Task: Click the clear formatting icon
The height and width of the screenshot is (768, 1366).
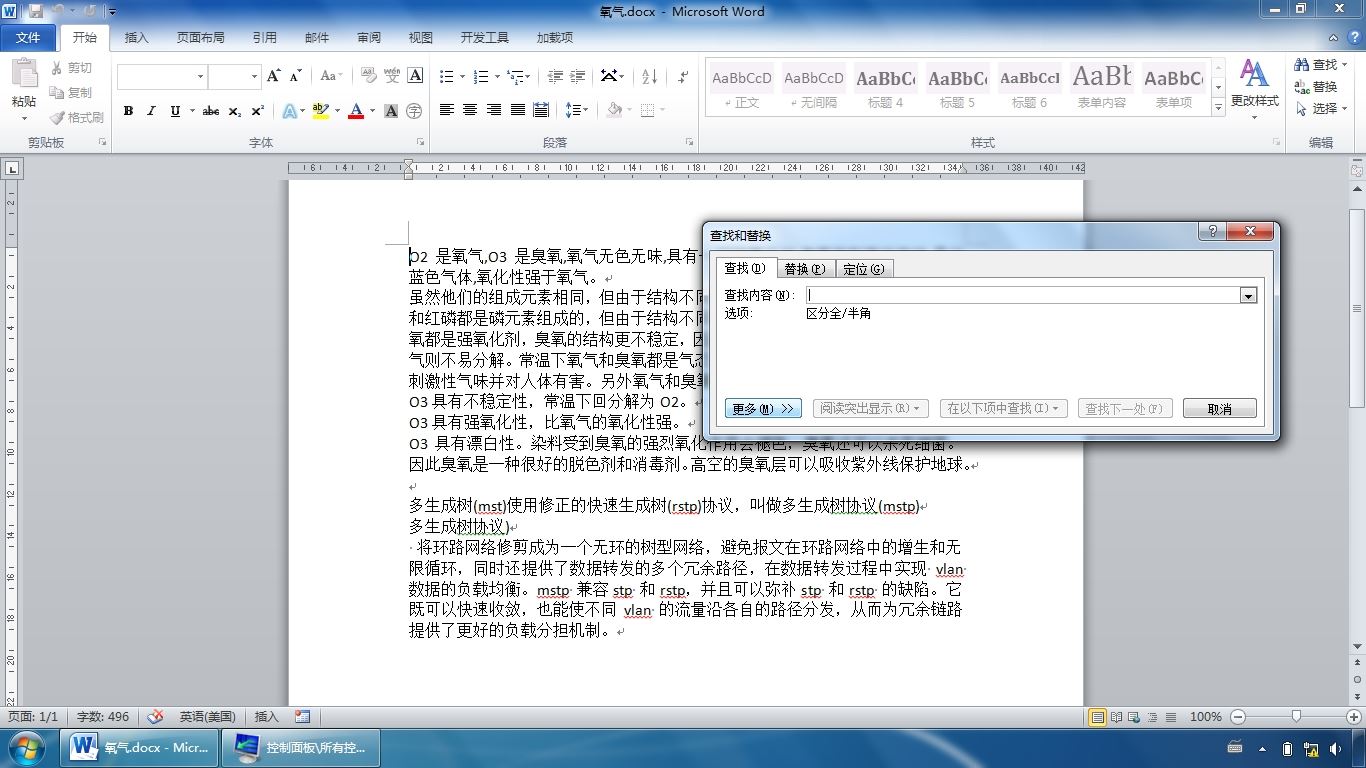Action: [x=368, y=76]
